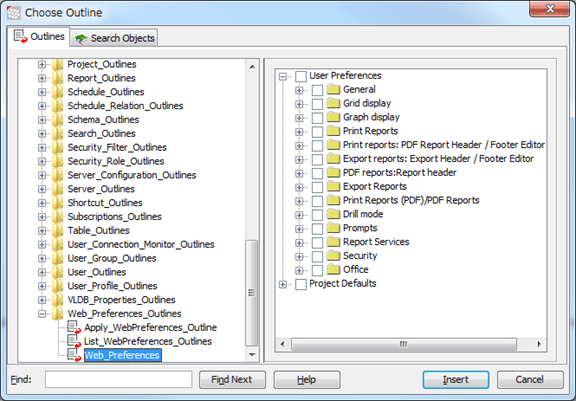Select the User_Connection_Monitor_Outlines label

coord(141,245)
